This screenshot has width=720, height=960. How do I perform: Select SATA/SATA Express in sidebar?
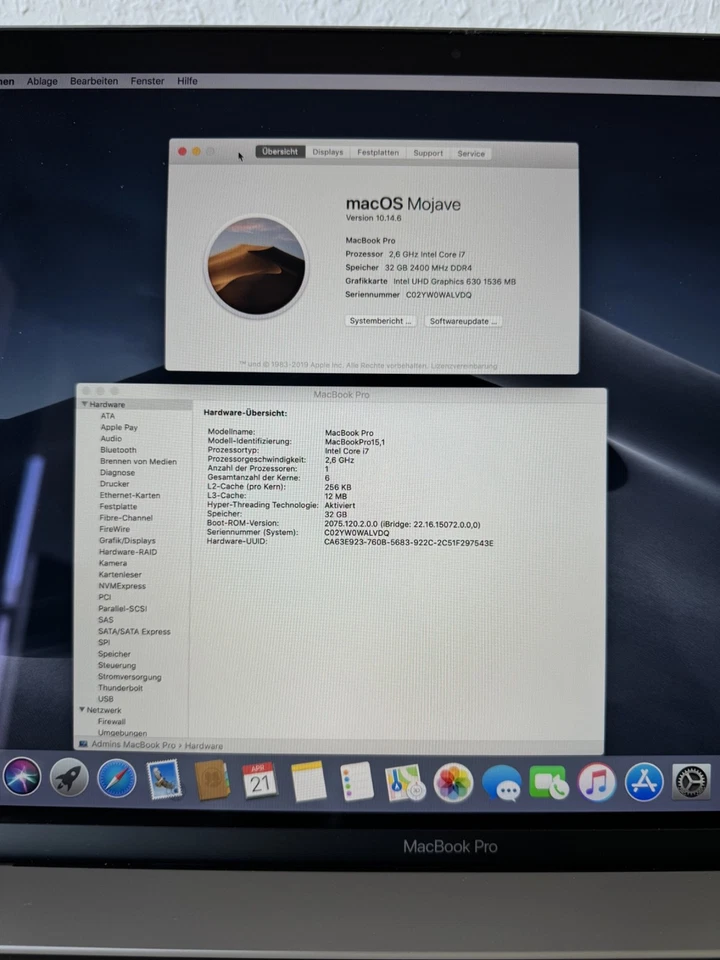tap(134, 631)
